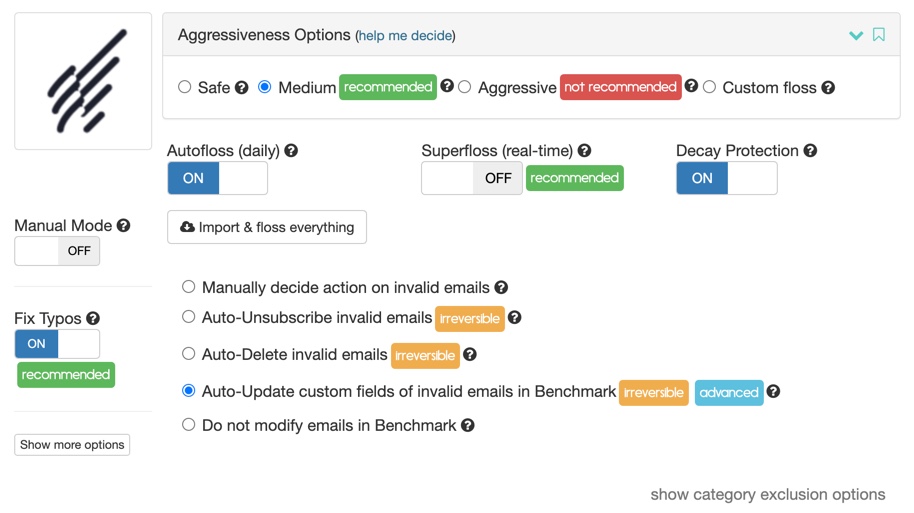The image size is (914, 513).
Task: Turn off the Decay Protection switch
Action: (726, 178)
